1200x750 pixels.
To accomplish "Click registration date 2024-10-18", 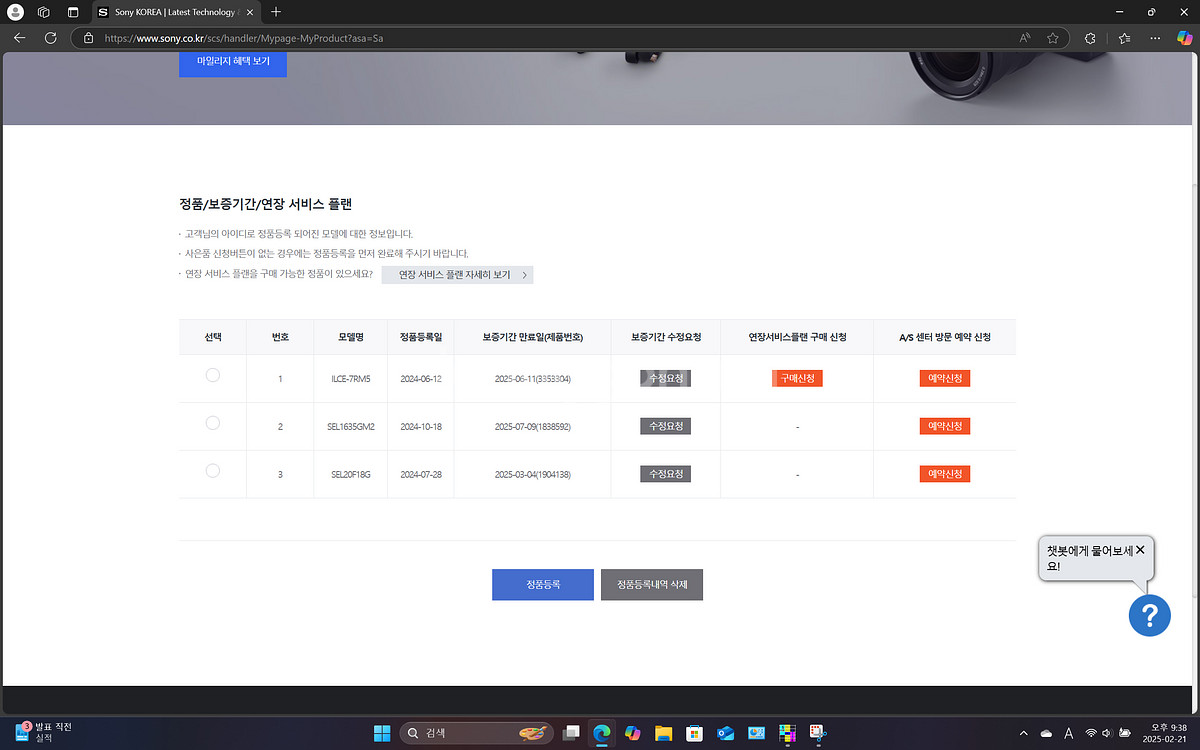I will pos(420,427).
